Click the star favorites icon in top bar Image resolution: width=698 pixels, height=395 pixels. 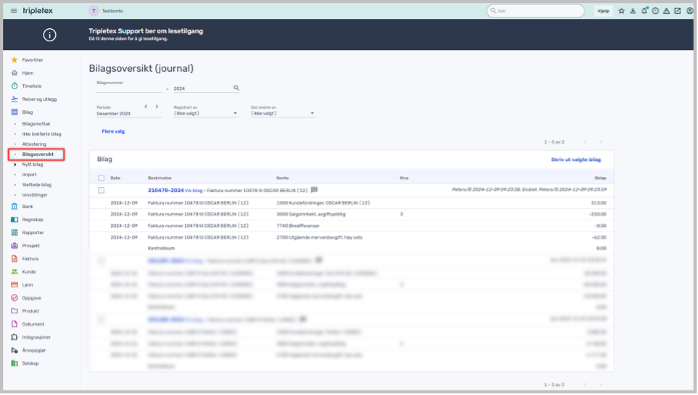[621, 11]
